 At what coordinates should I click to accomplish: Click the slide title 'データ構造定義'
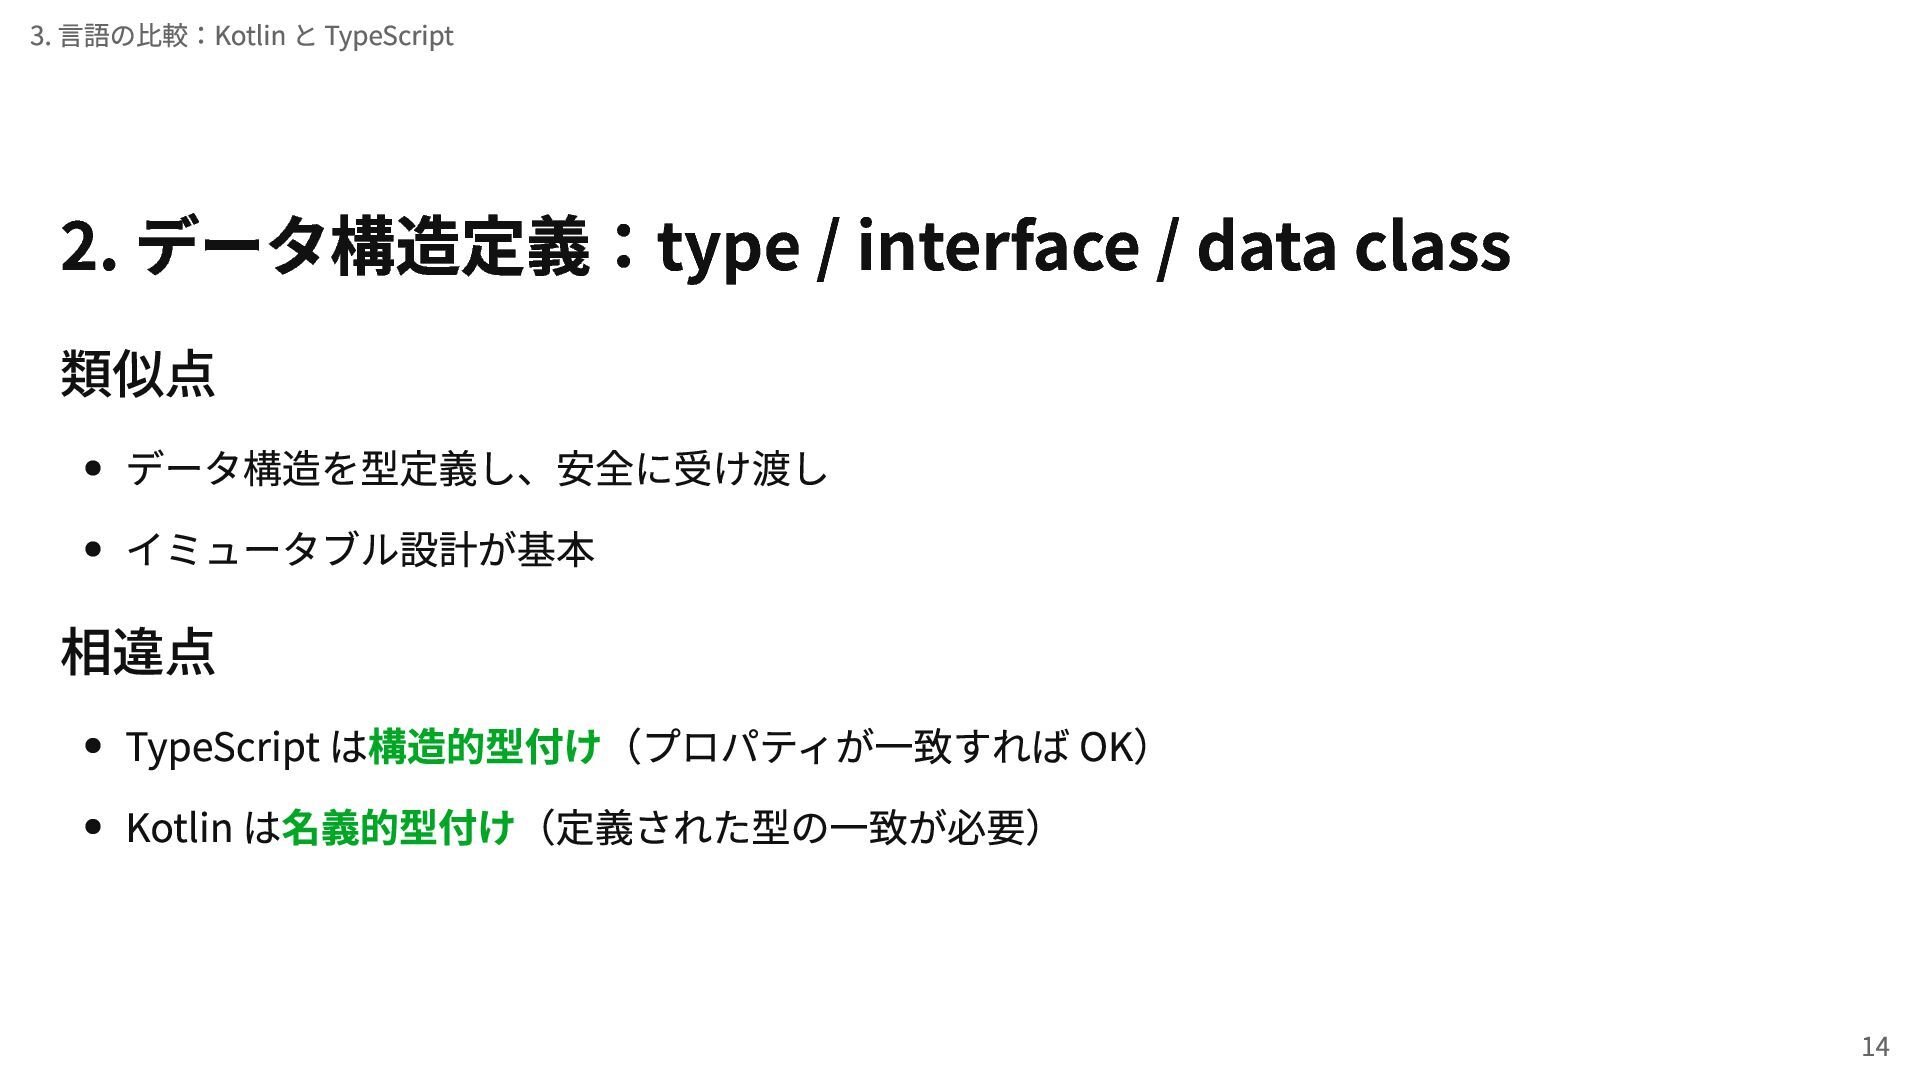click(x=360, y=246)
